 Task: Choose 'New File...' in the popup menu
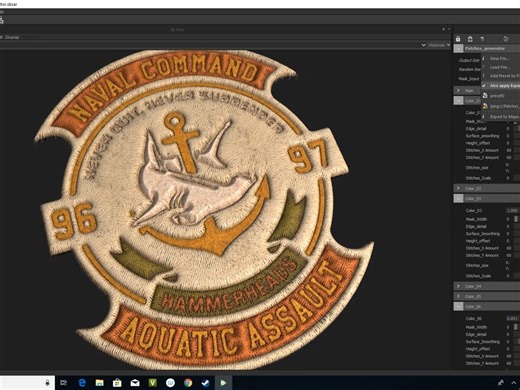[x=499, y=58]
